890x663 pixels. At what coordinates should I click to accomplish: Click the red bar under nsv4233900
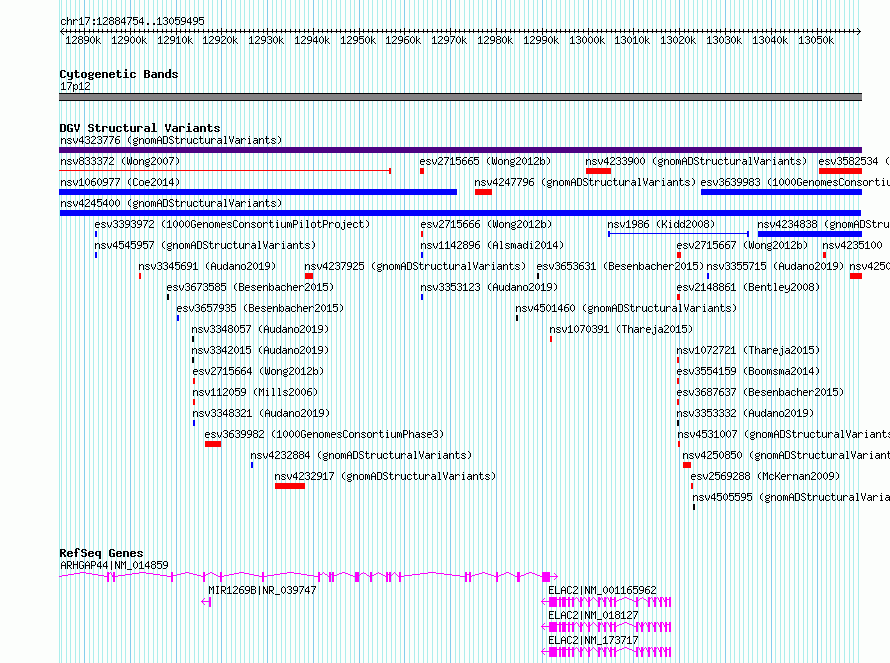point(598,171)
